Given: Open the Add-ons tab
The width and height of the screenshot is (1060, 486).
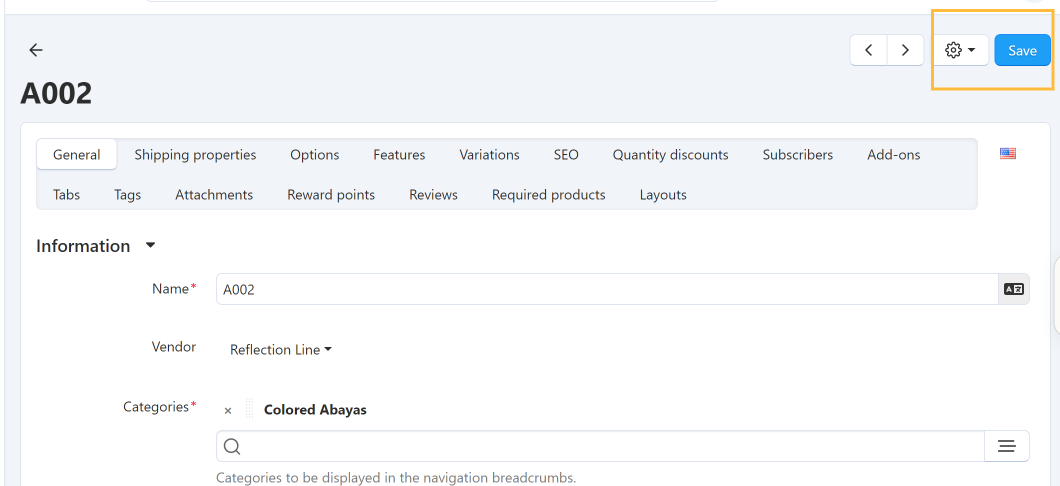Looking at the screenshot, I should pos(894,155).
